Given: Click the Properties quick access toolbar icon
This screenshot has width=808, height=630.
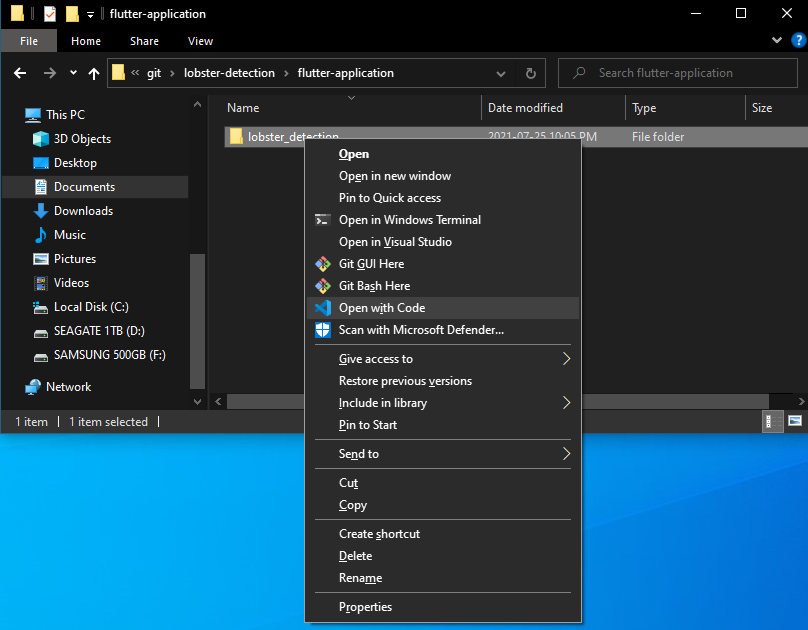Looking at the screenshot, I should coord(49,14).
